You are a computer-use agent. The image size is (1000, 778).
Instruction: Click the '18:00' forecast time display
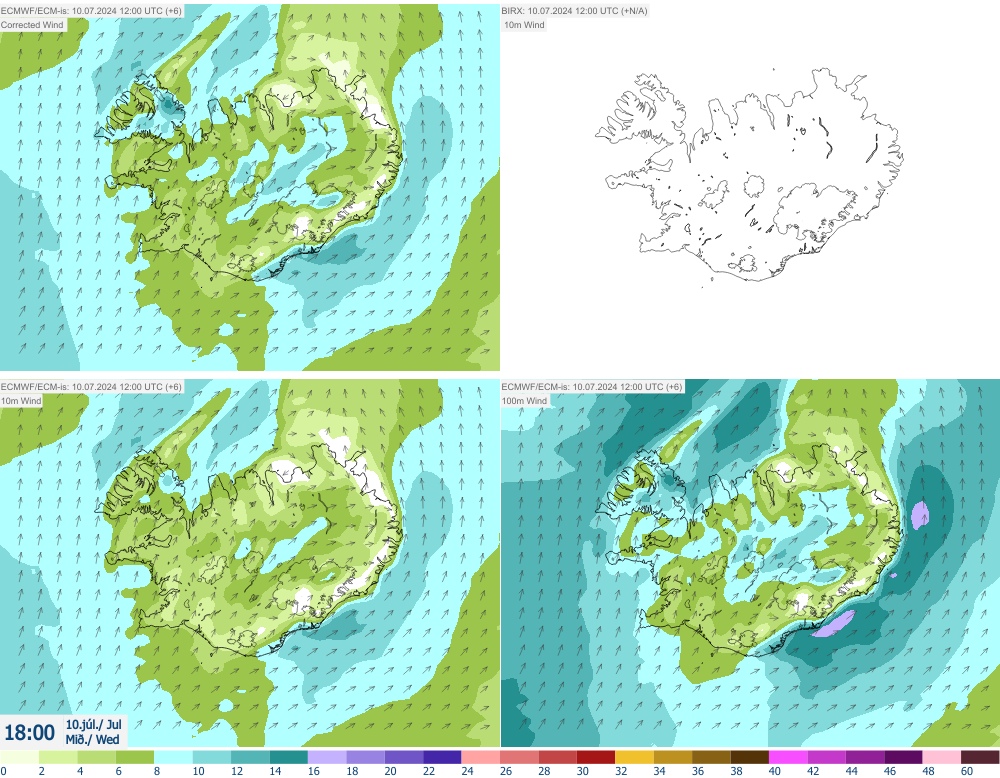click(29, 732)
